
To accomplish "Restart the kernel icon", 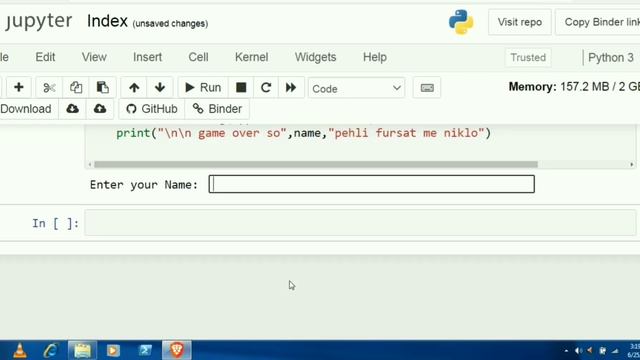I will 266,87.
